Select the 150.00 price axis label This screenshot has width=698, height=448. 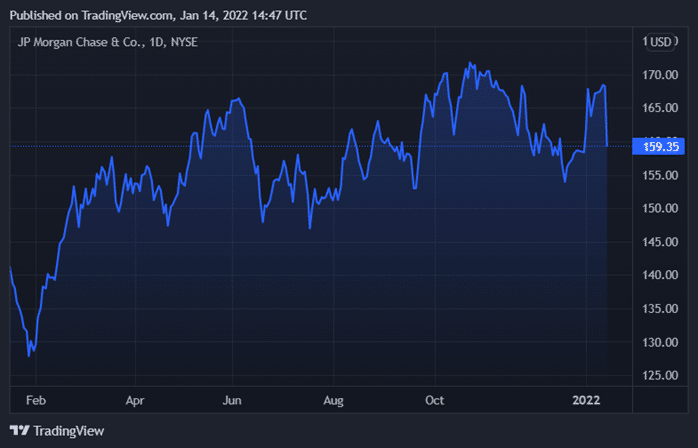[660, 208]
